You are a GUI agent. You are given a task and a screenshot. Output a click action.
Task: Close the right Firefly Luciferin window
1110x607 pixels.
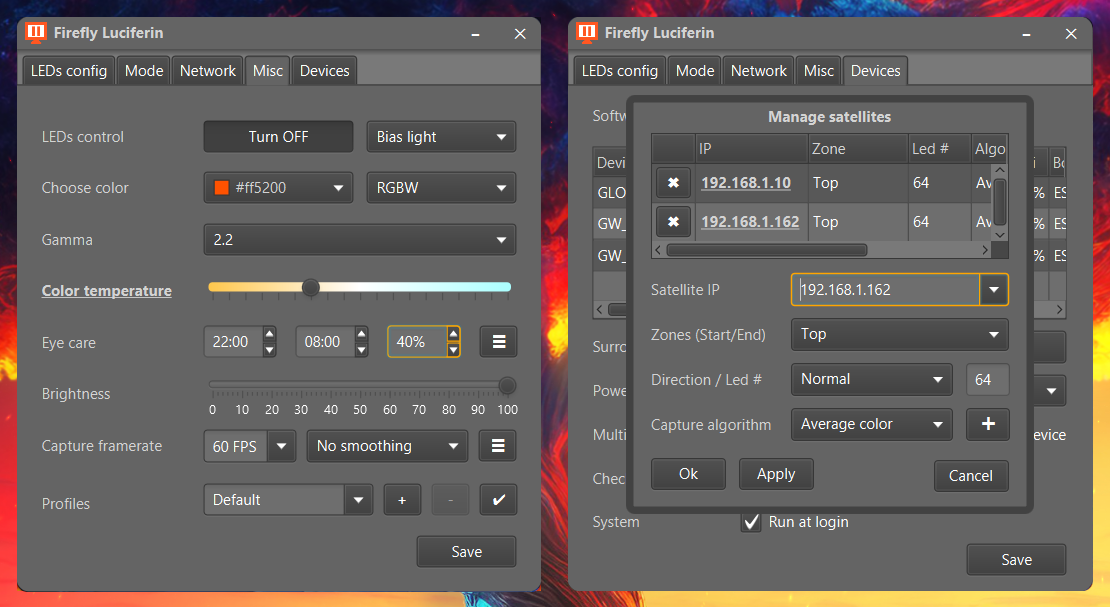pos(1070,34)
